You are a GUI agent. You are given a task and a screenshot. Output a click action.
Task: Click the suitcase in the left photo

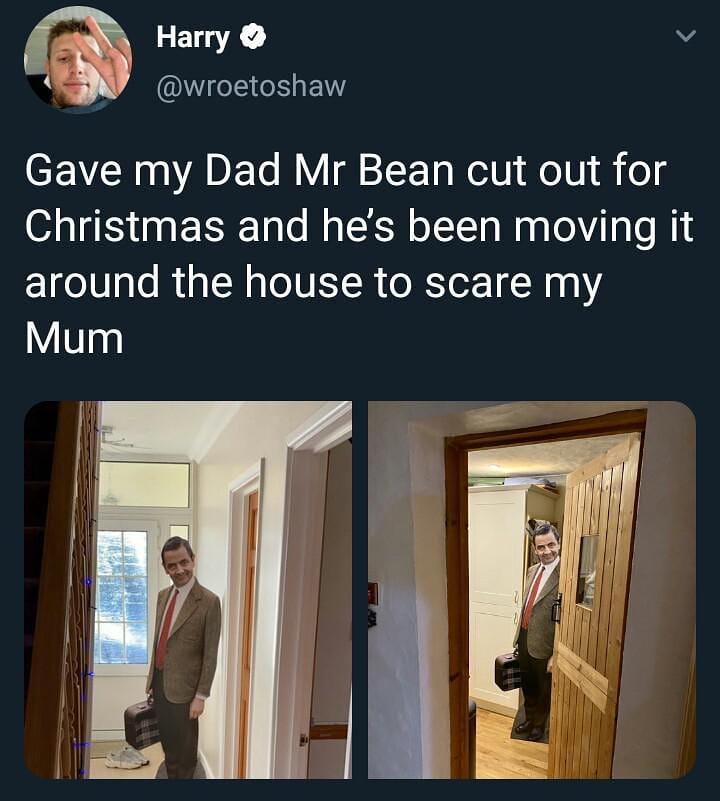141,725
